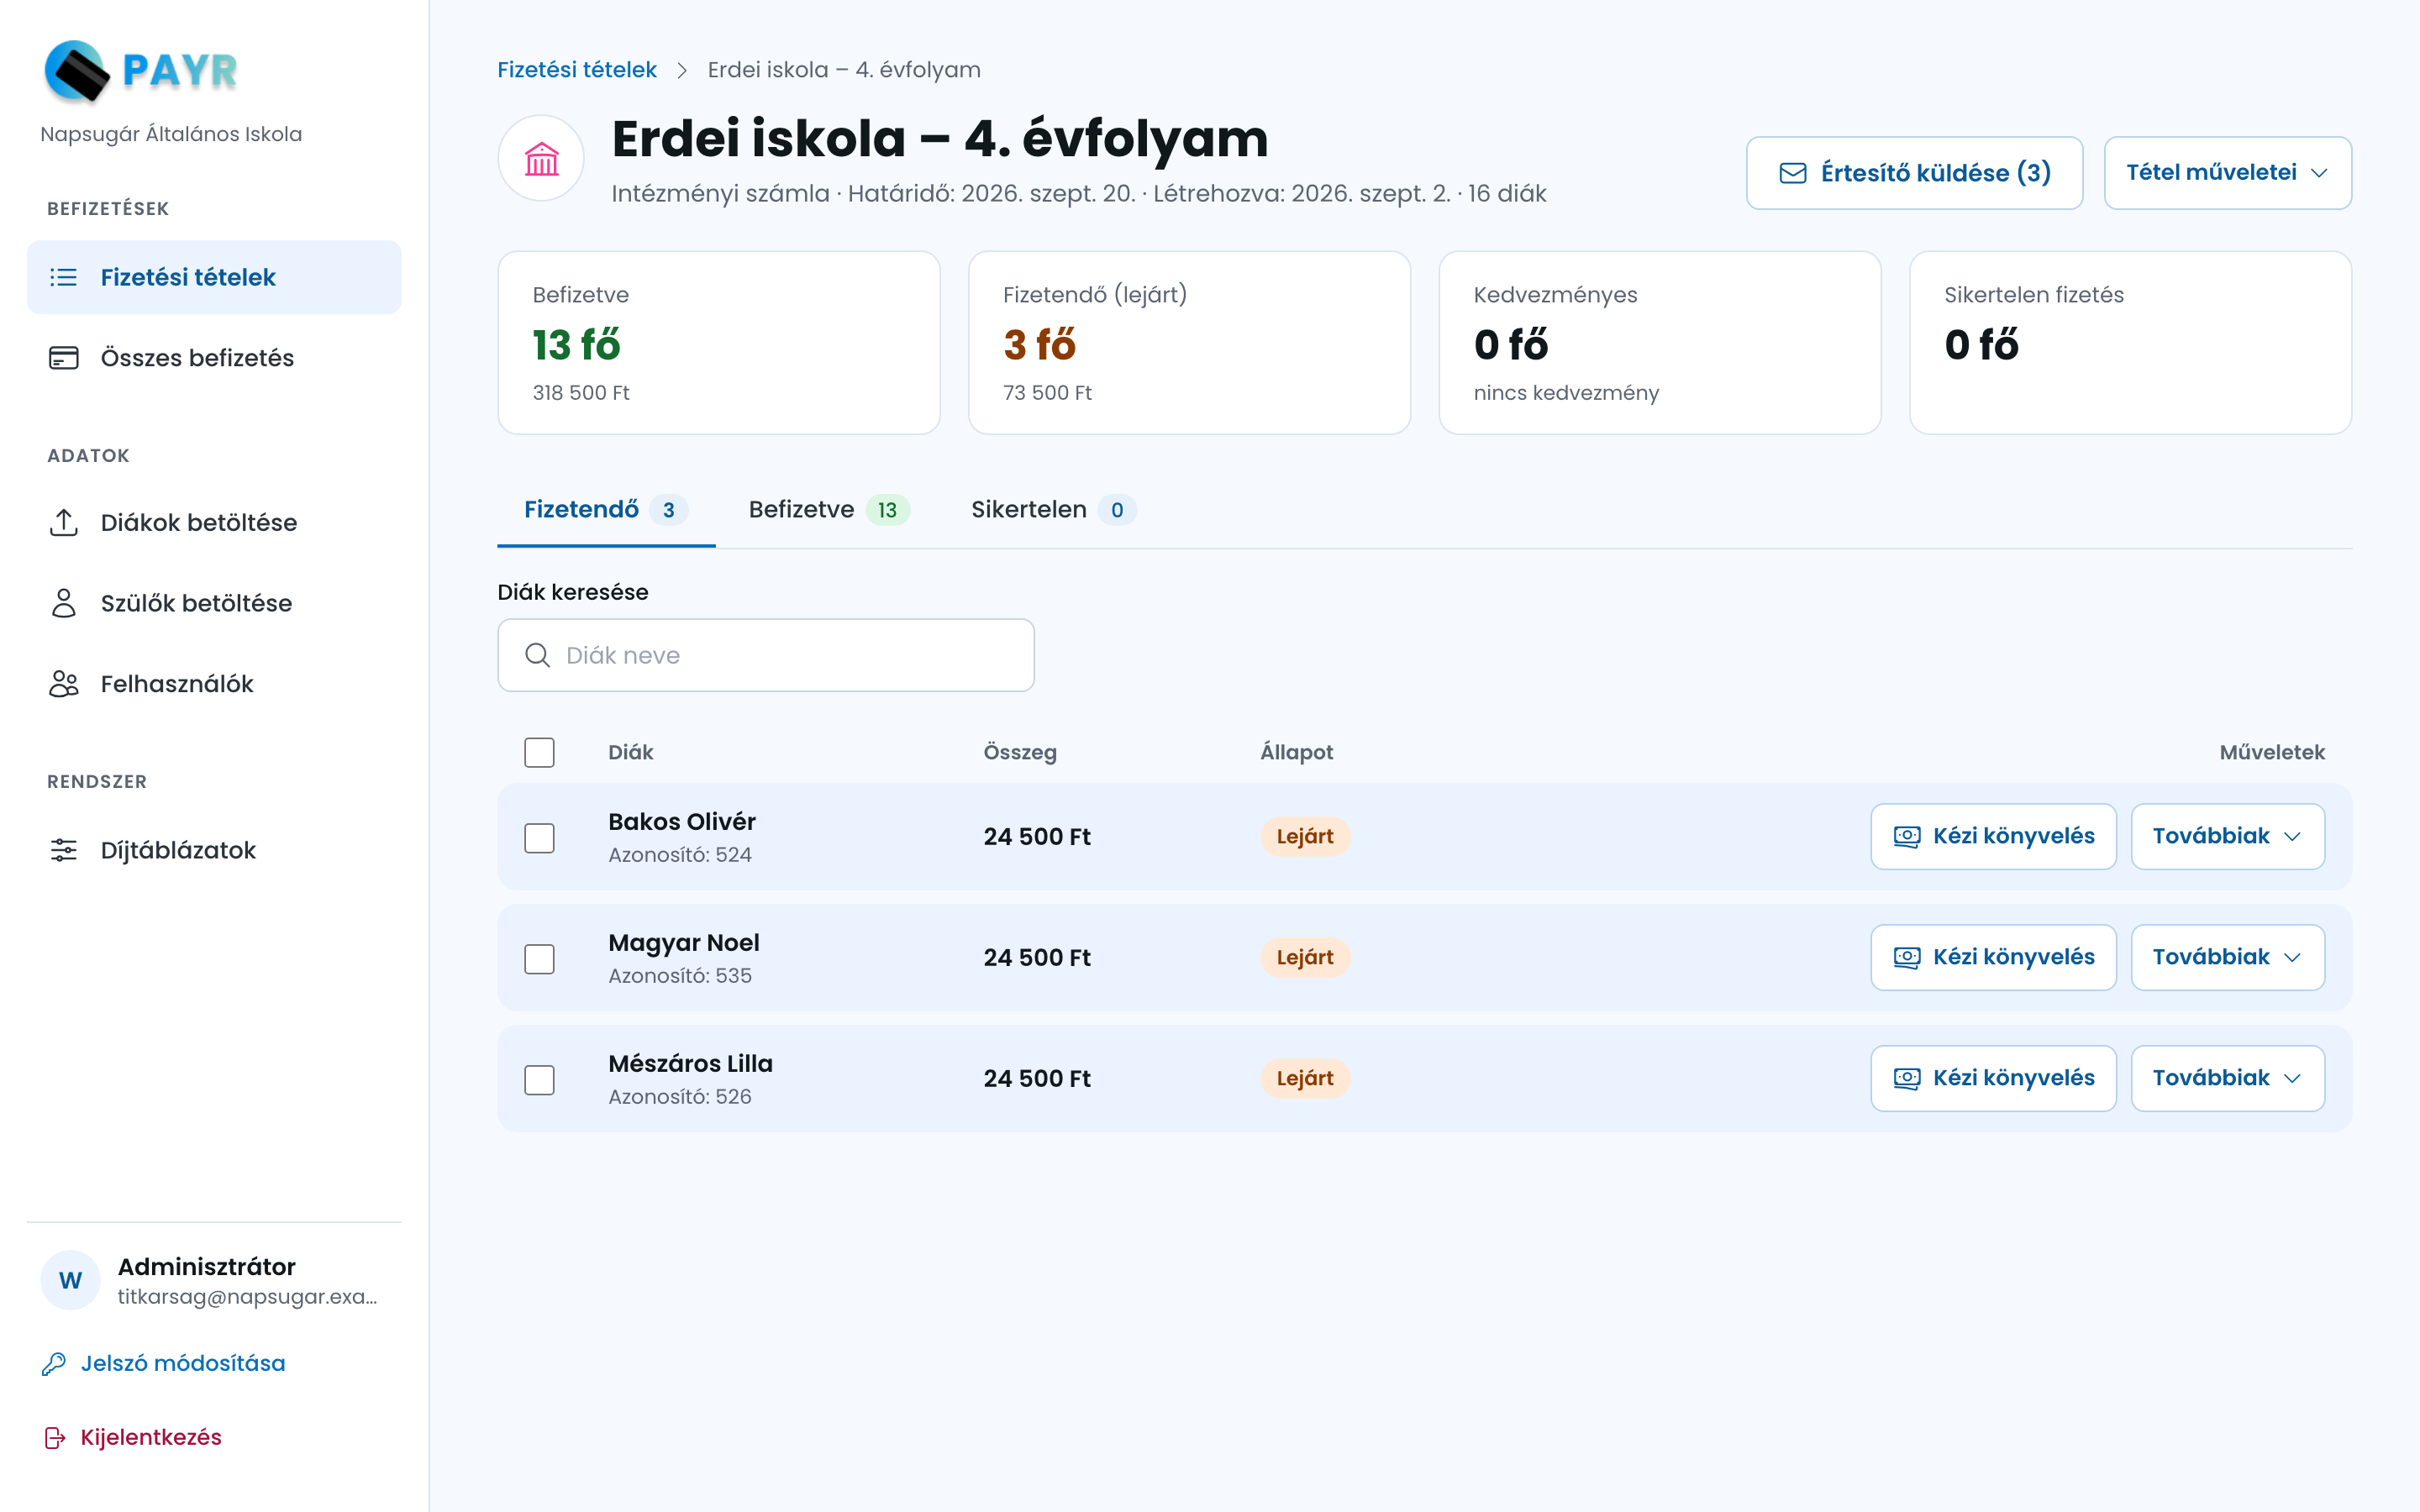
Task: Click the Értesítő küldése (3) button
Action: click(x=1914, y=173)
